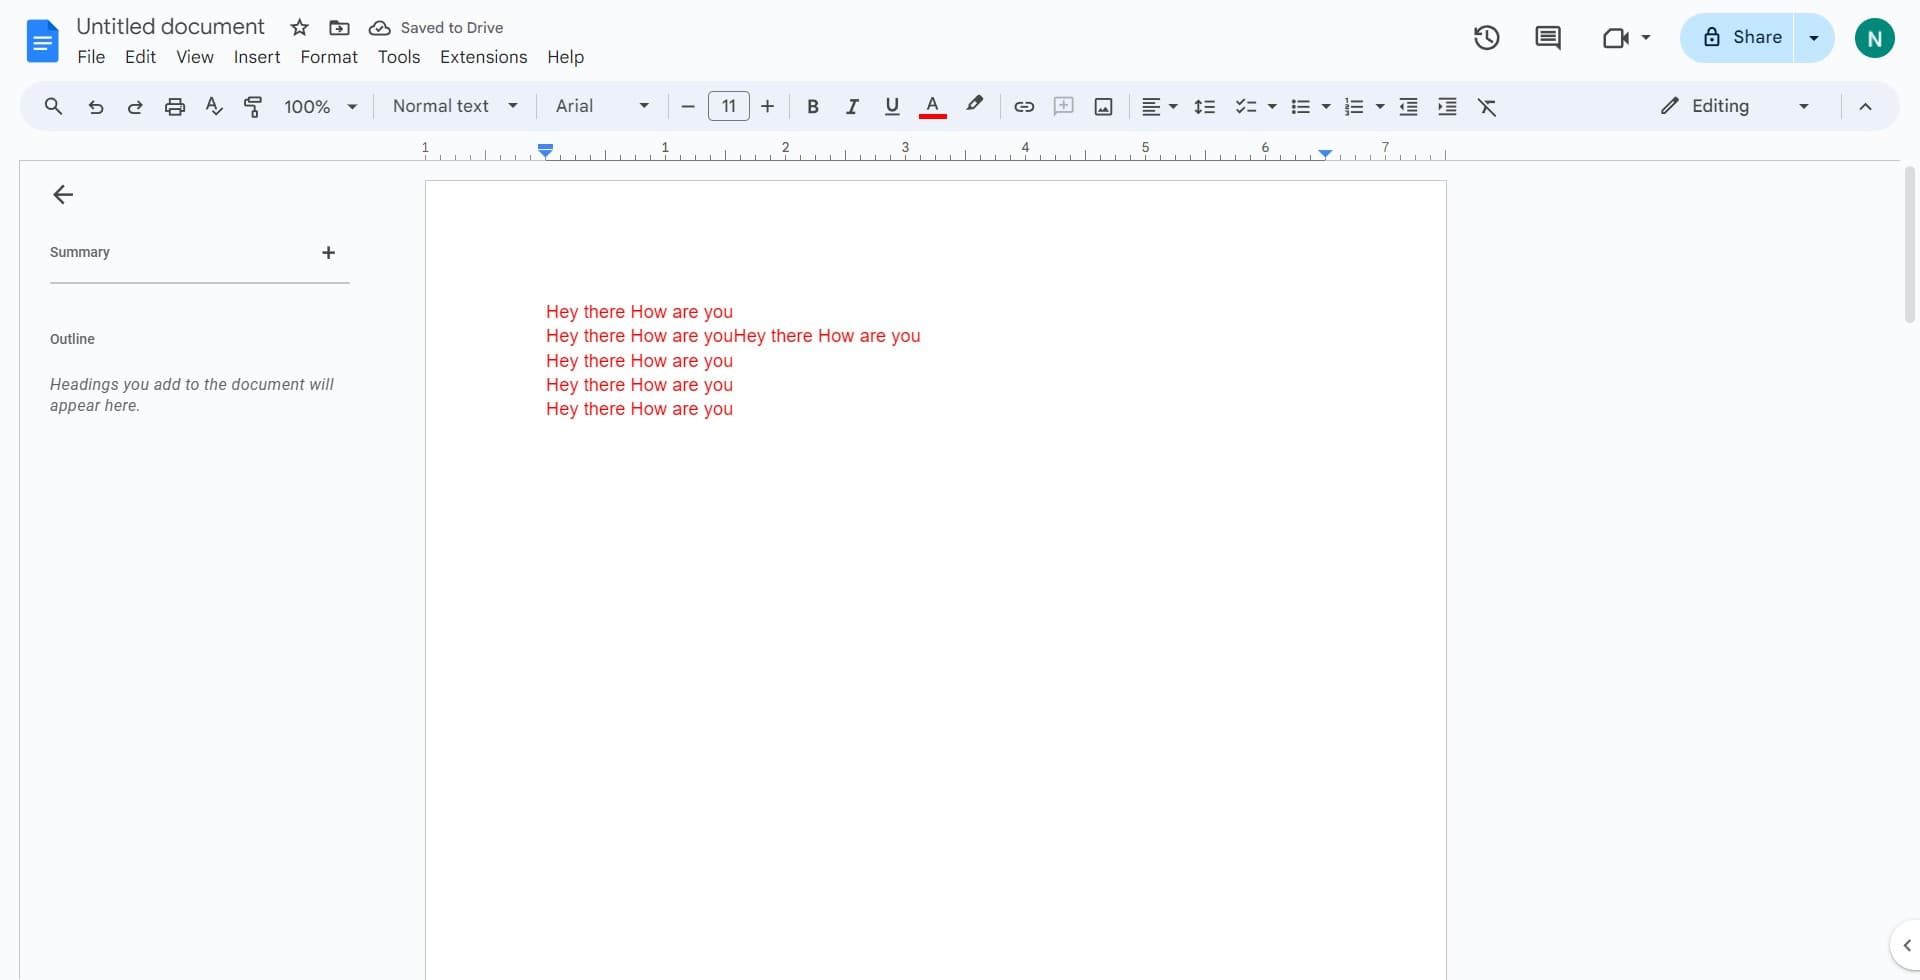
Task: Toggle bold formatting
Action: pyautogui.click(x=812, y=106)
